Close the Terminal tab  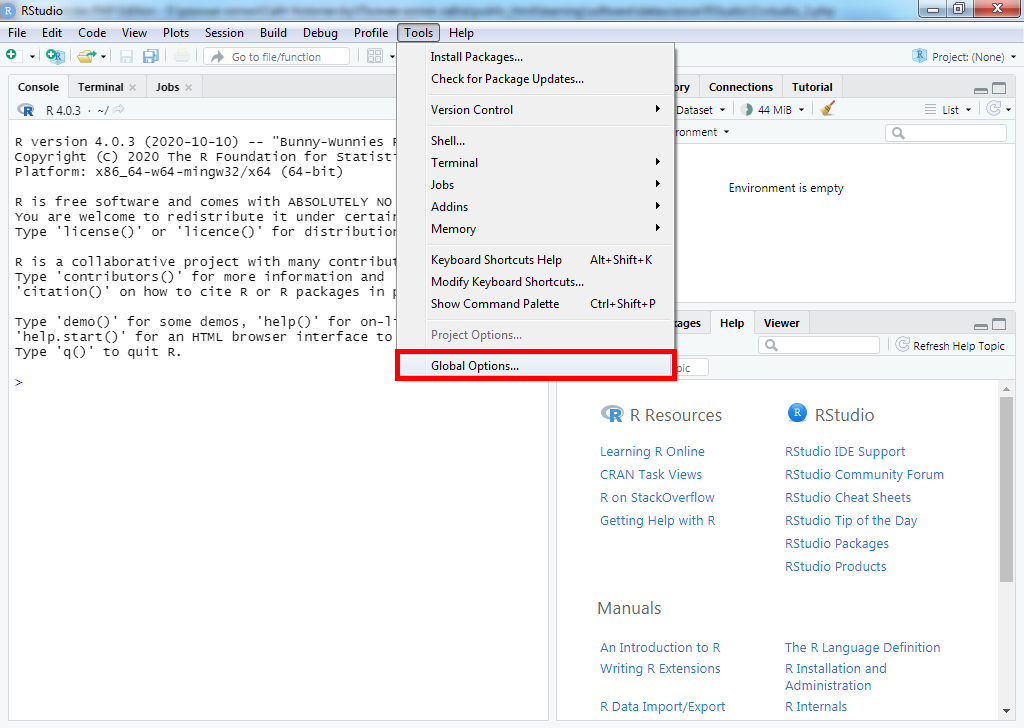(132, 88)
